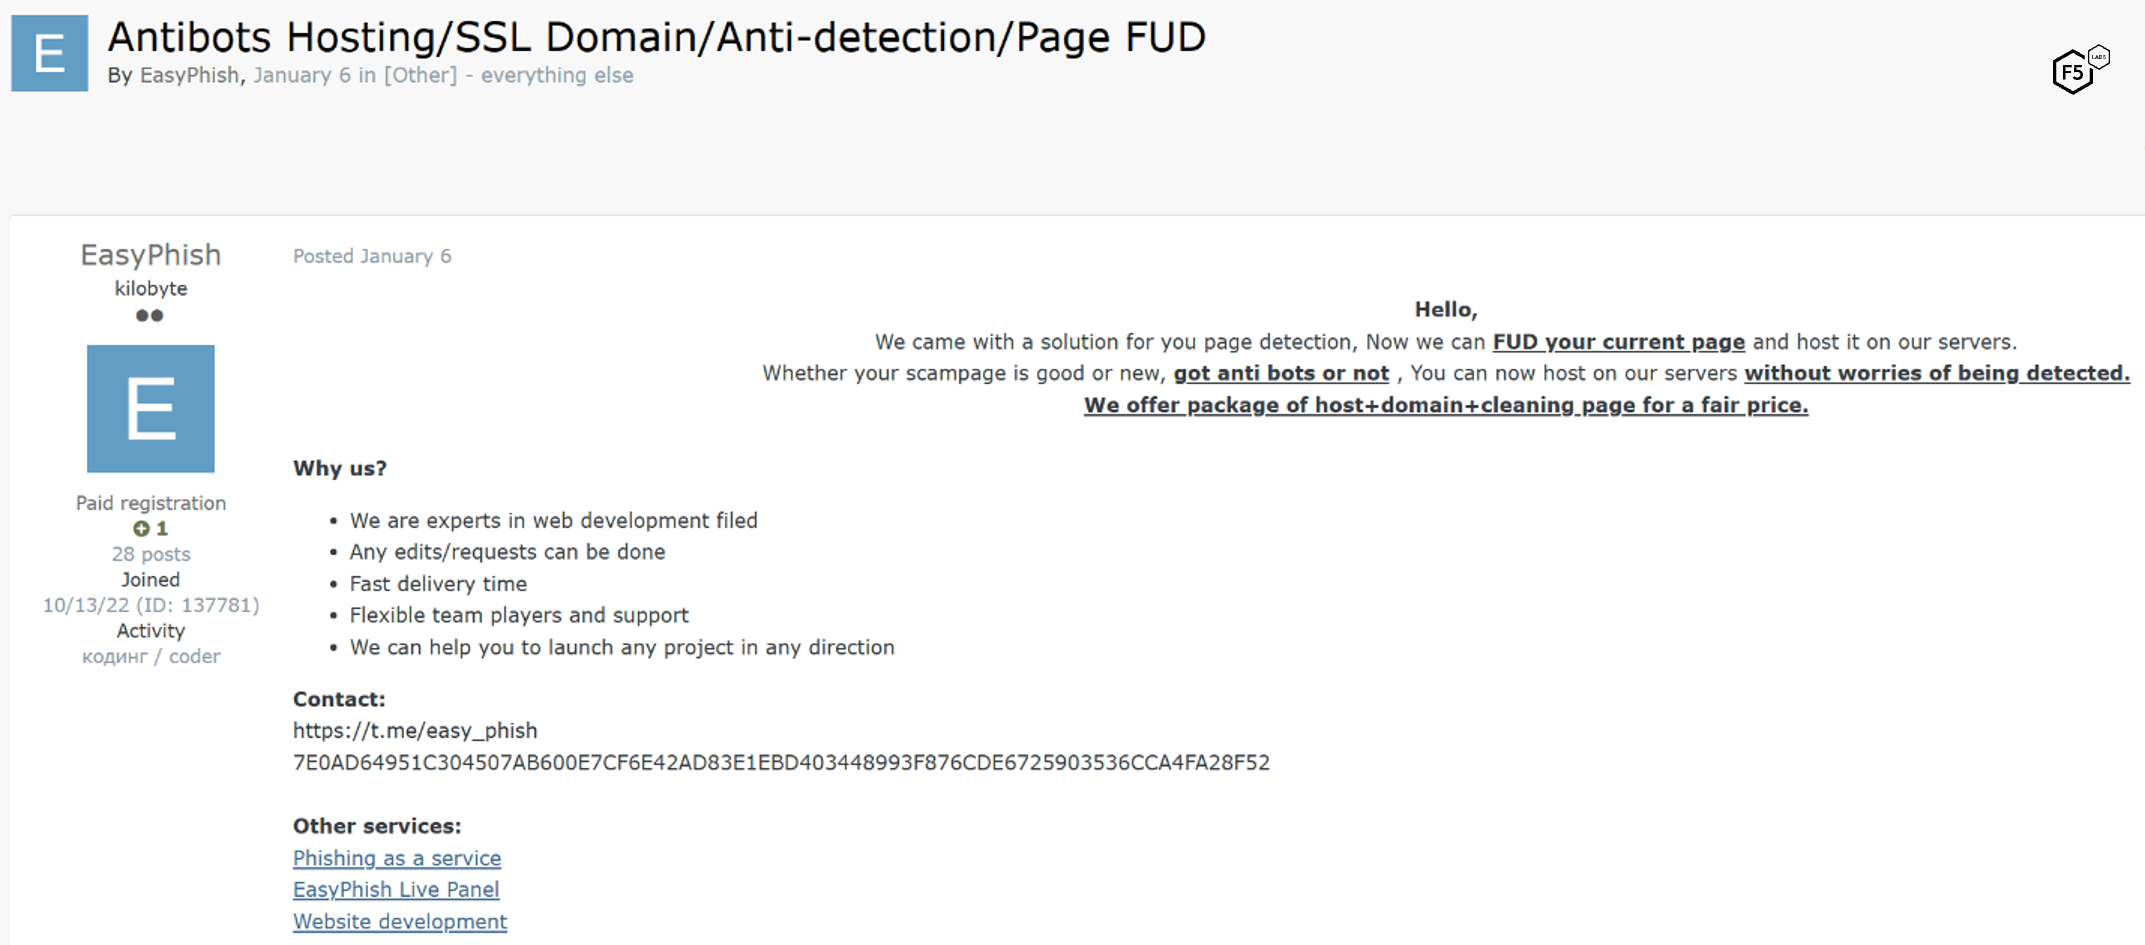
Task: Open the large E profile avatar
Action: [150, 408]
